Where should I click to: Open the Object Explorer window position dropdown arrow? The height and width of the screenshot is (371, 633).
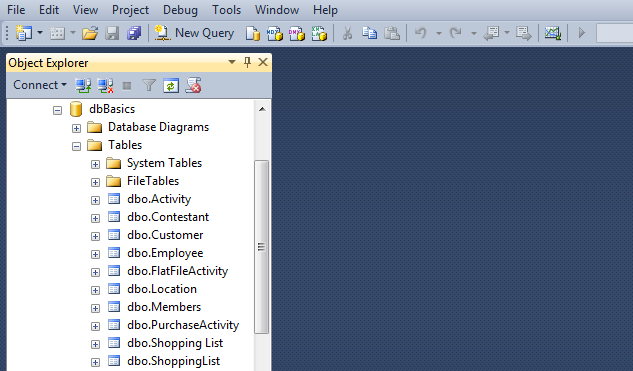click(232, 62)
